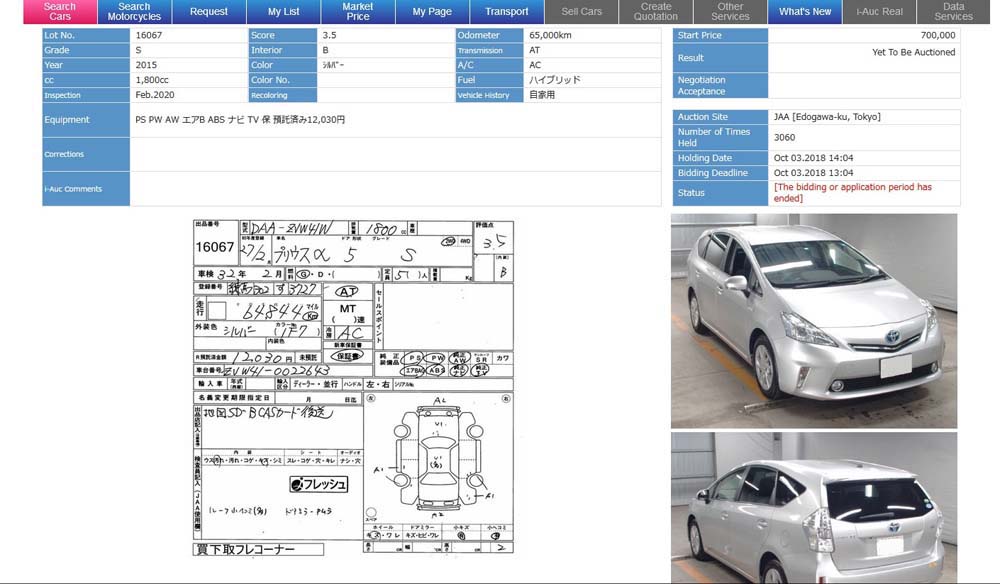The height and width of the screenshot is (584, 1000).
Task: Click the auction site JAA [Edogawa-ku, Tokyo]
Action: pos(827,117)
